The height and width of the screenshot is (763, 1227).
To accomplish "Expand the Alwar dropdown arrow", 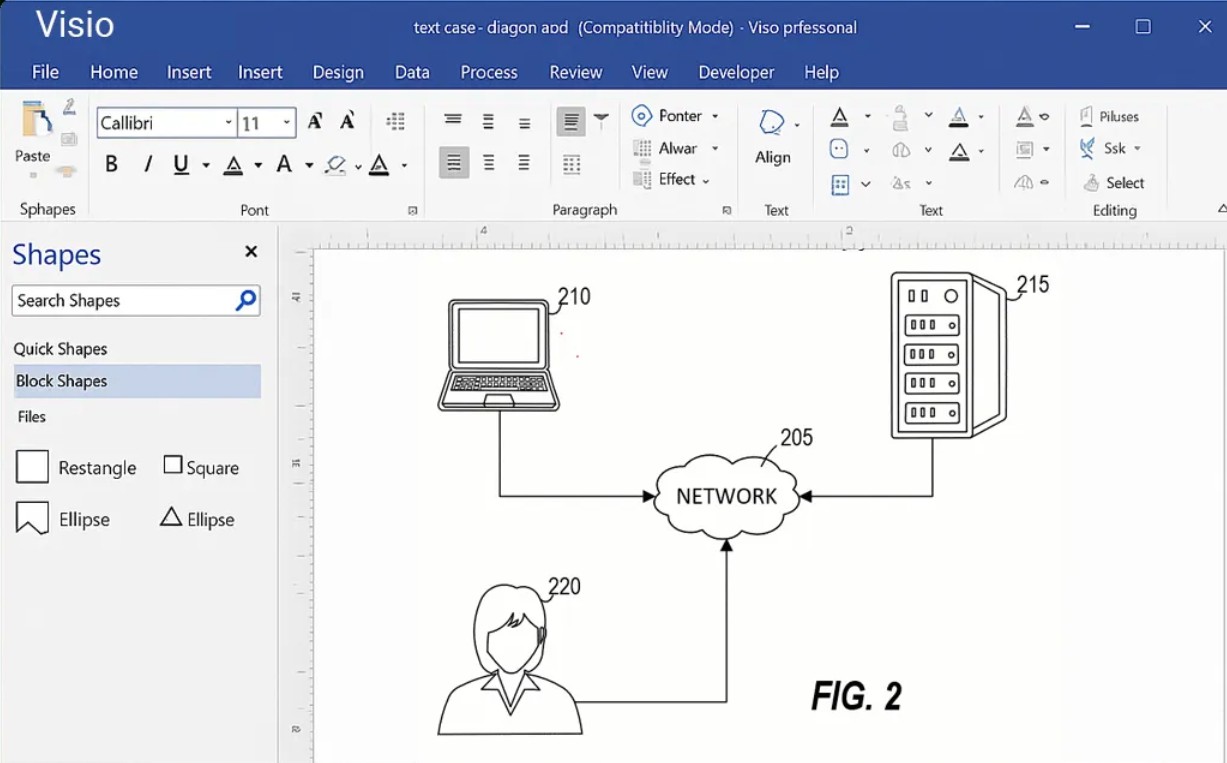I will point(715,148).
